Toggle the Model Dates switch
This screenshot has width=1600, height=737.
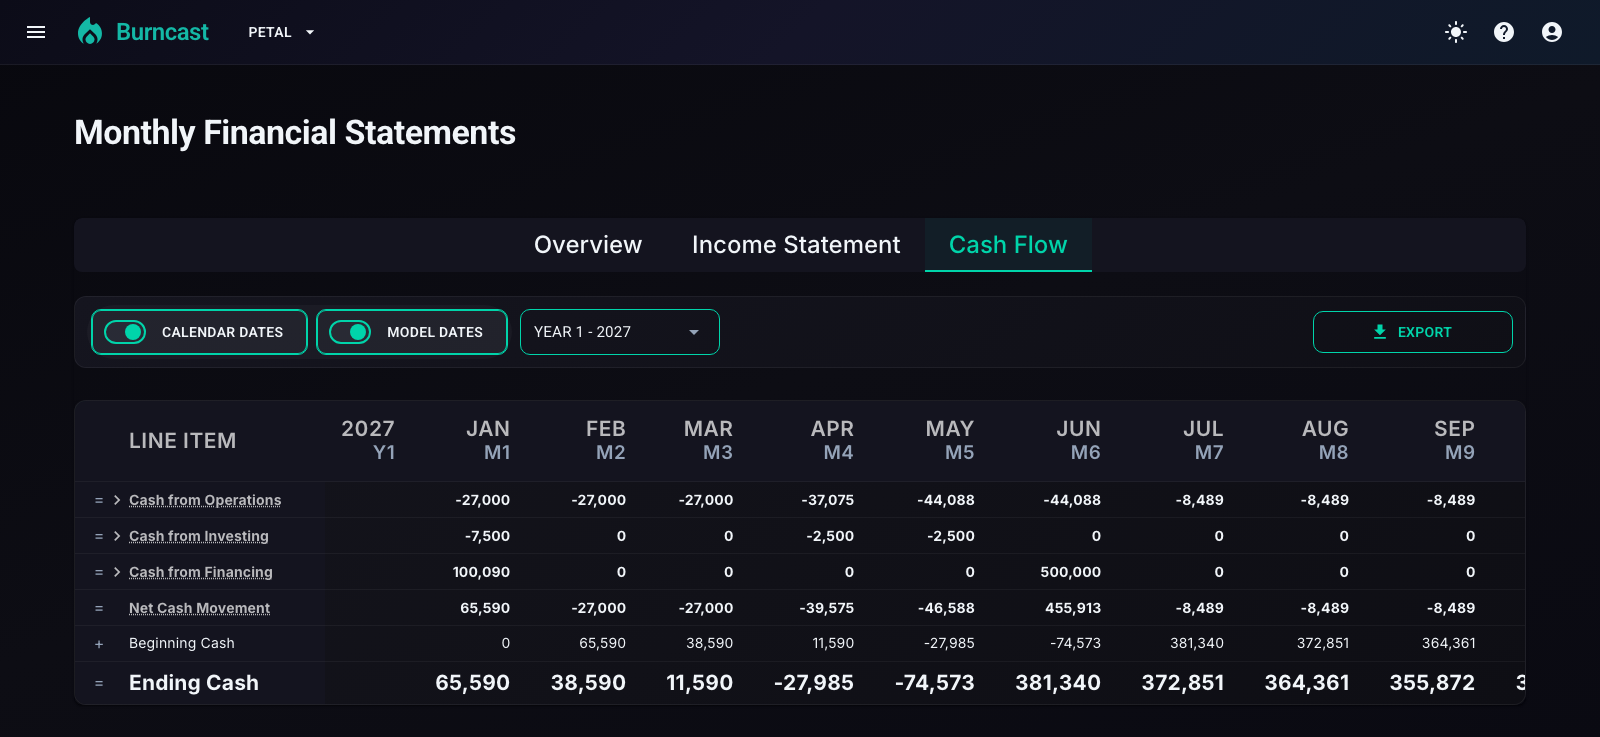(x=350, y=332)
